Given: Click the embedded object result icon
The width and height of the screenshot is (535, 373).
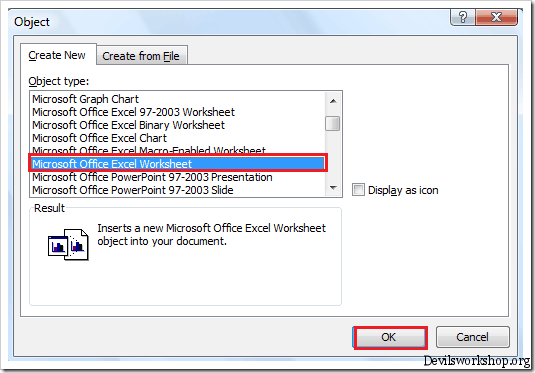Looking at the screenshot, I should [68, 245].
